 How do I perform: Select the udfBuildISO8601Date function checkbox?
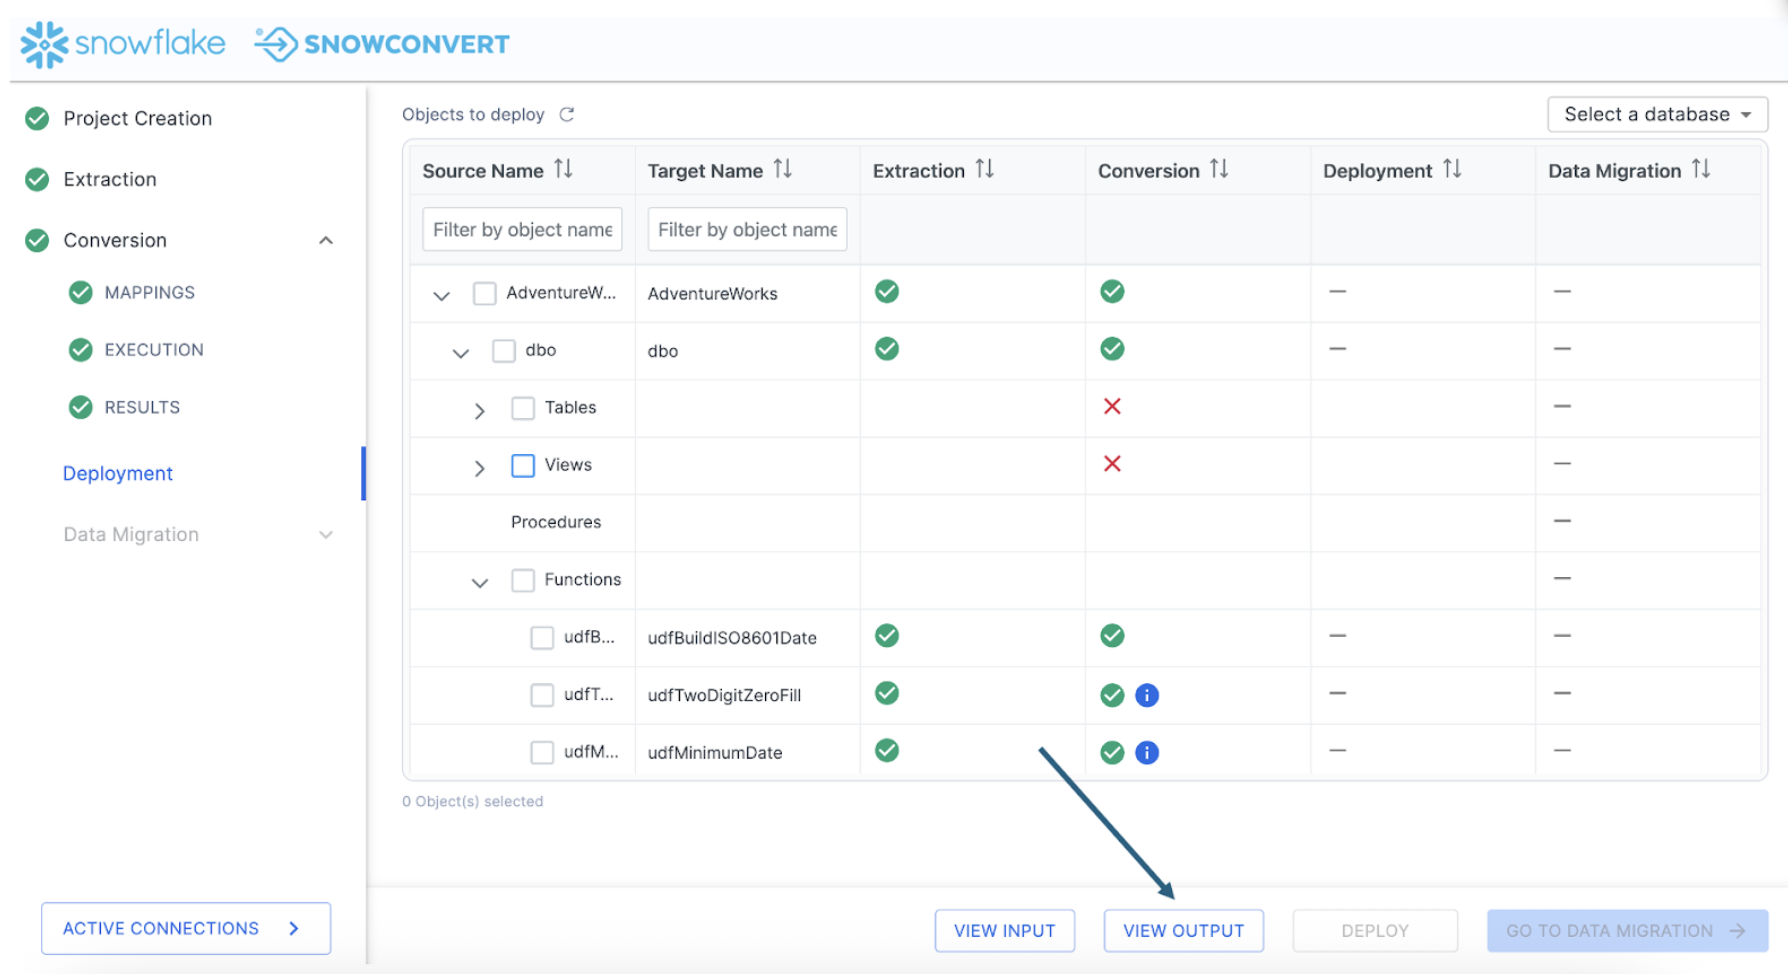542,638
